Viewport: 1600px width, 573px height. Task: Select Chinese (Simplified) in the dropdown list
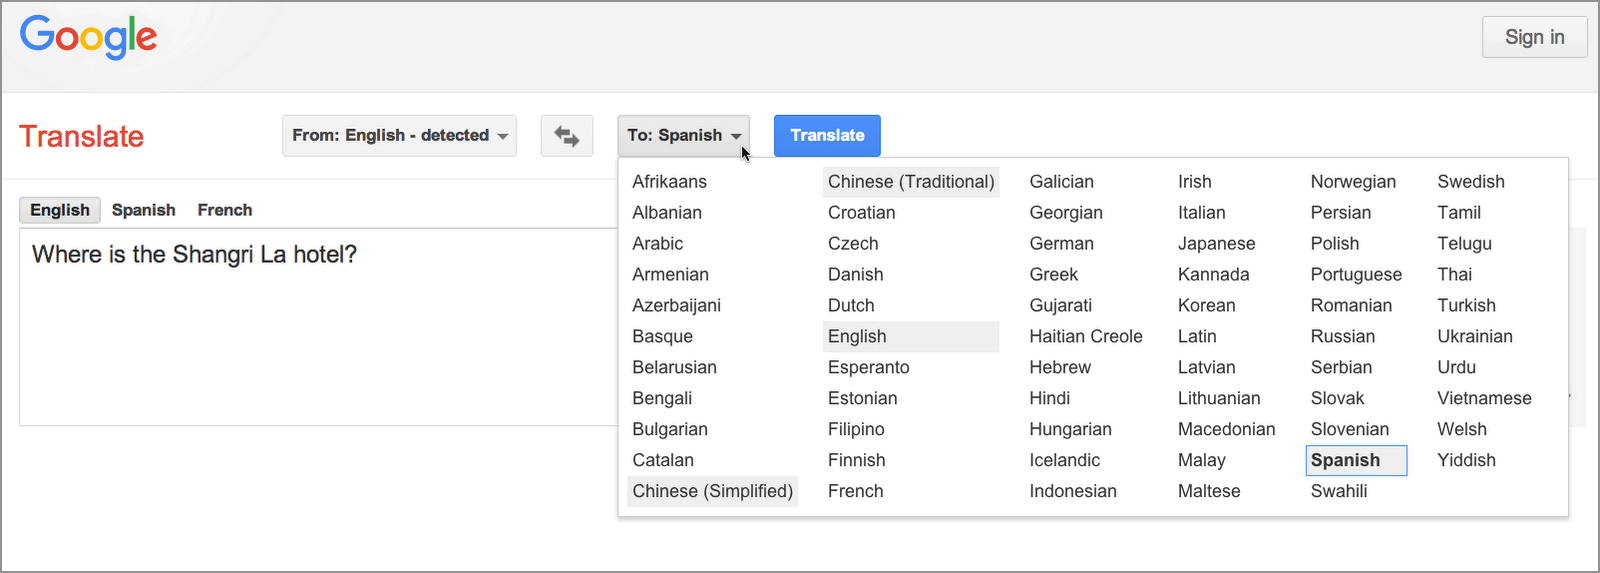click(x=712, y=492)
